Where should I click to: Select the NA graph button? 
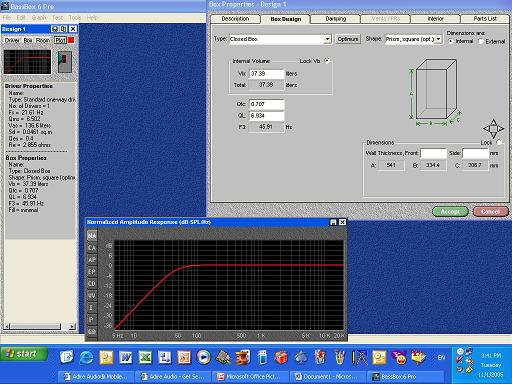click(92, 236)
